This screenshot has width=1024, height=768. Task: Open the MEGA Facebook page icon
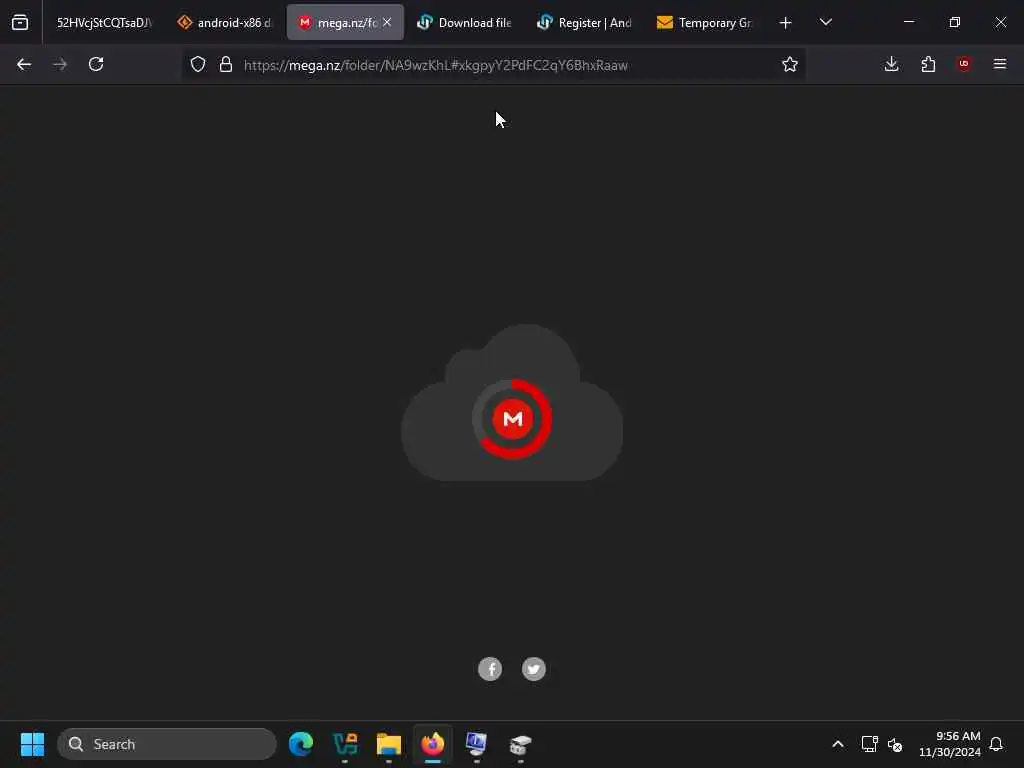490,669
